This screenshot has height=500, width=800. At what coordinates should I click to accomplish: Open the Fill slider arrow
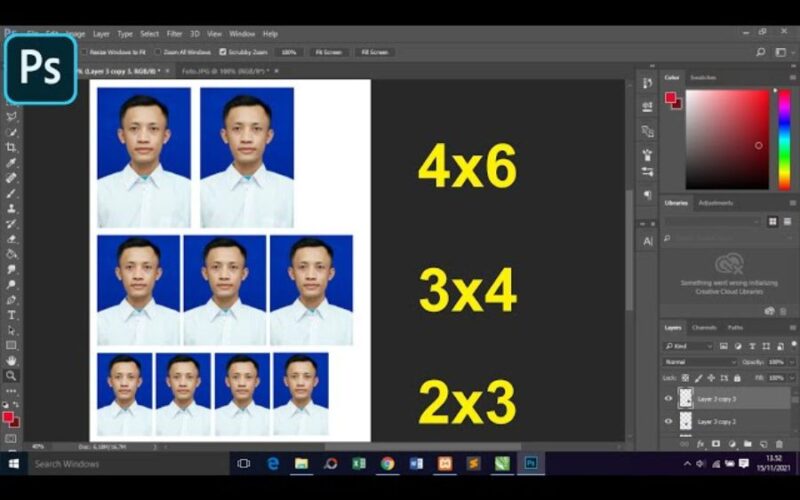point(792,378)
